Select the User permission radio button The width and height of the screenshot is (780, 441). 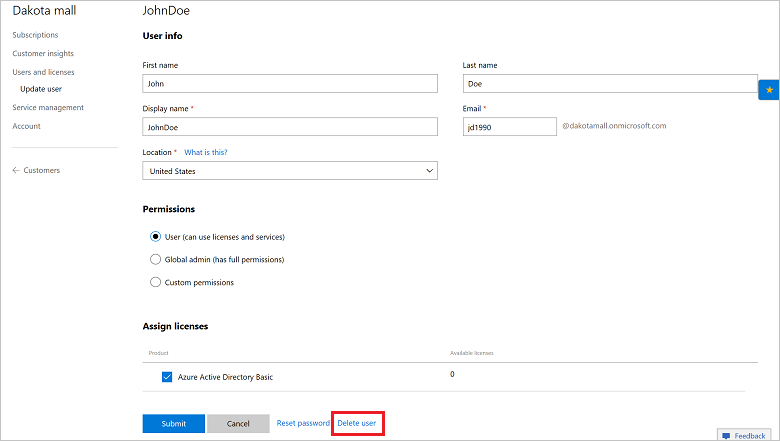point(155,237)
